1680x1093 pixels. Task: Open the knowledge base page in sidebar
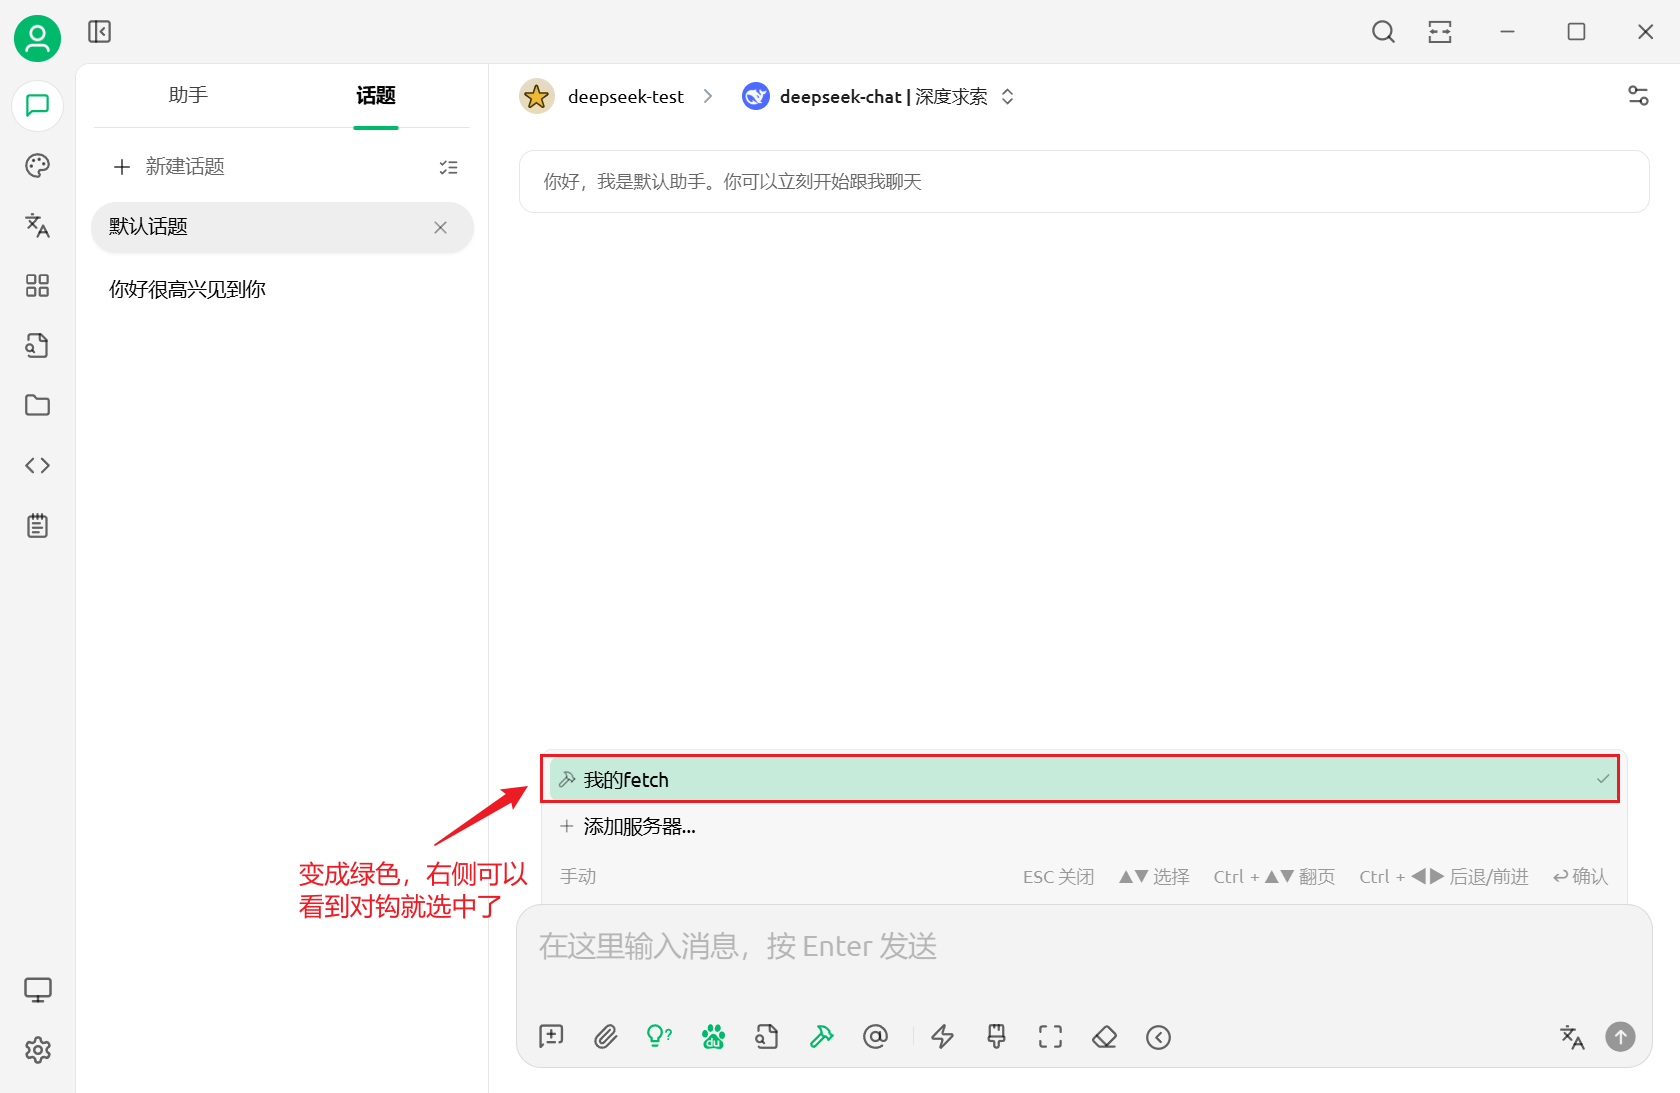coord(38,346)
